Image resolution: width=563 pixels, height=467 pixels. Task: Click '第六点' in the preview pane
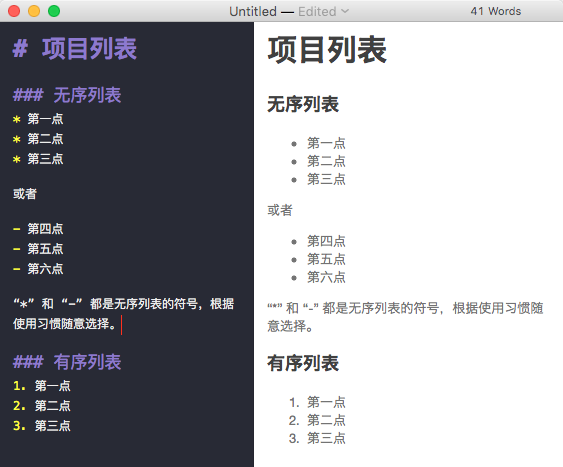coord(326,277)
